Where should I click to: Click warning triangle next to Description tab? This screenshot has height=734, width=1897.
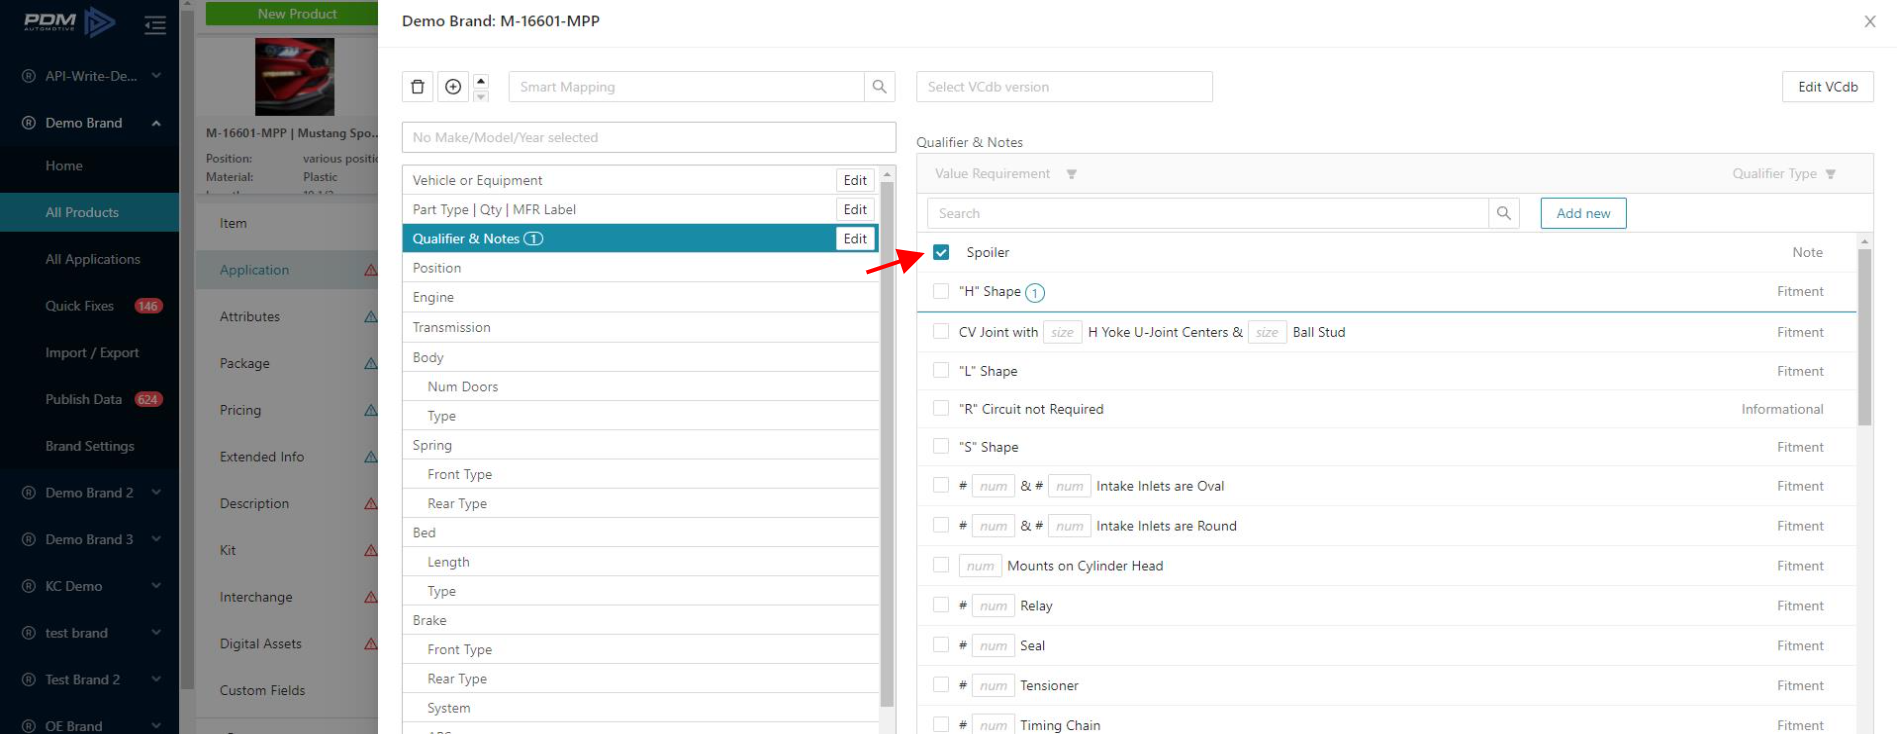[371, 504]
